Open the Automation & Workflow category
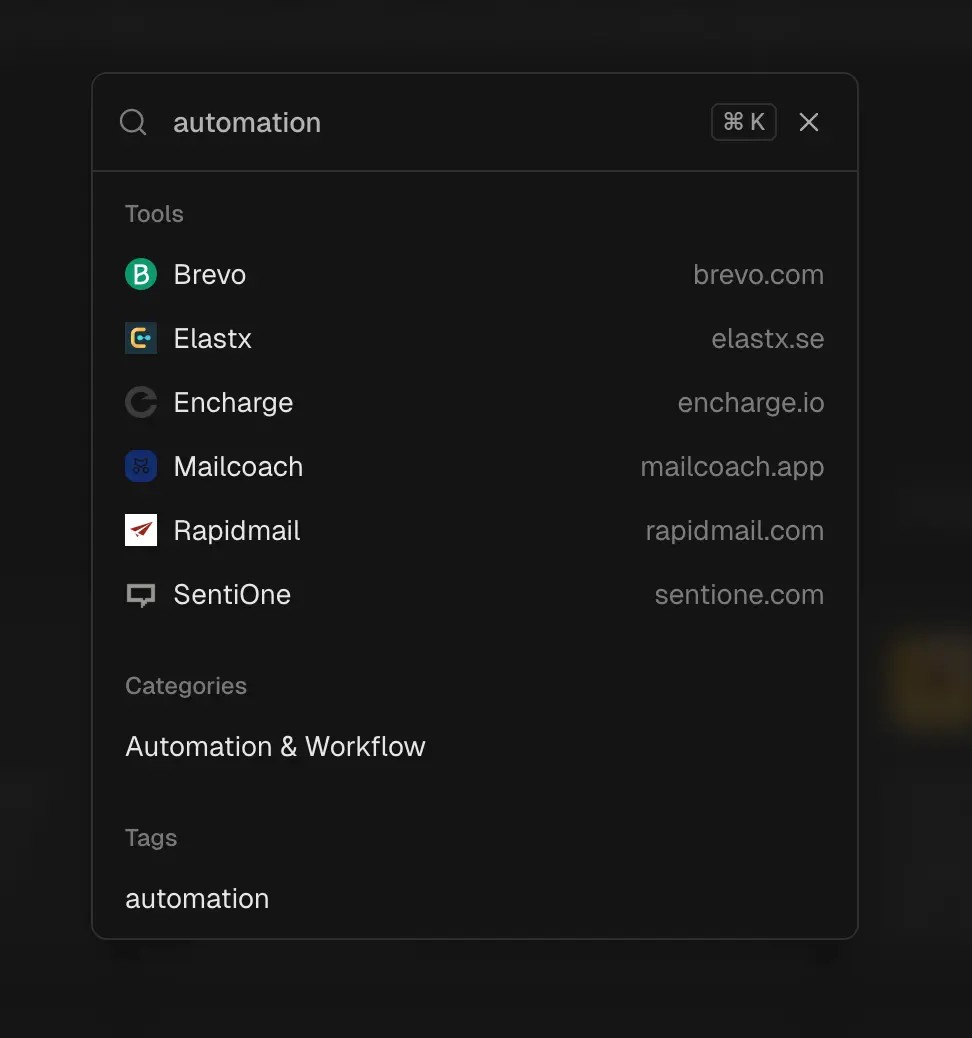The height and width of the screenshot is (1038, 972). [x=275, y=746]
